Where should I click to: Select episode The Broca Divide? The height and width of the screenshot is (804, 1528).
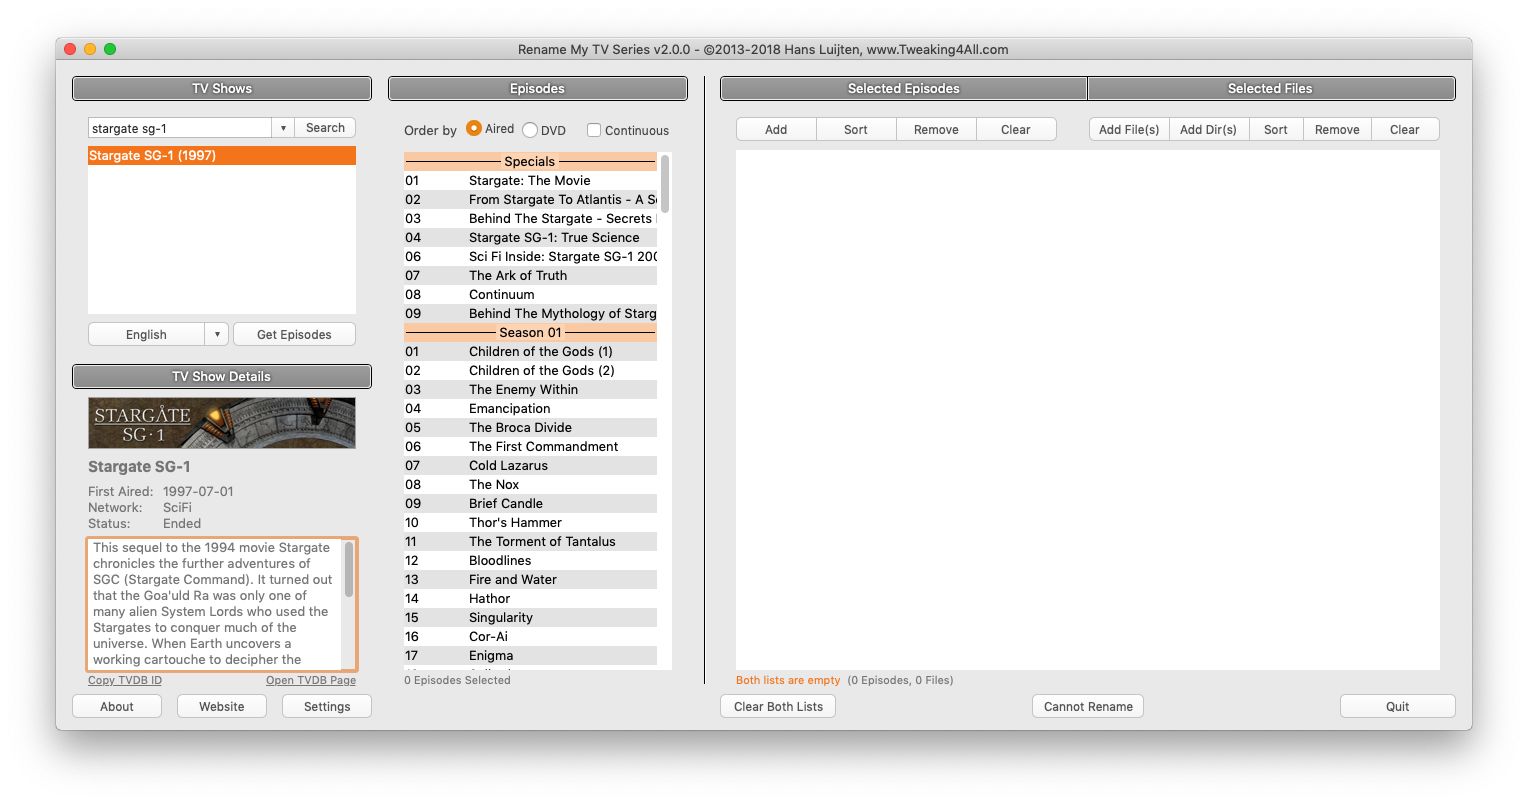point(530,428)
